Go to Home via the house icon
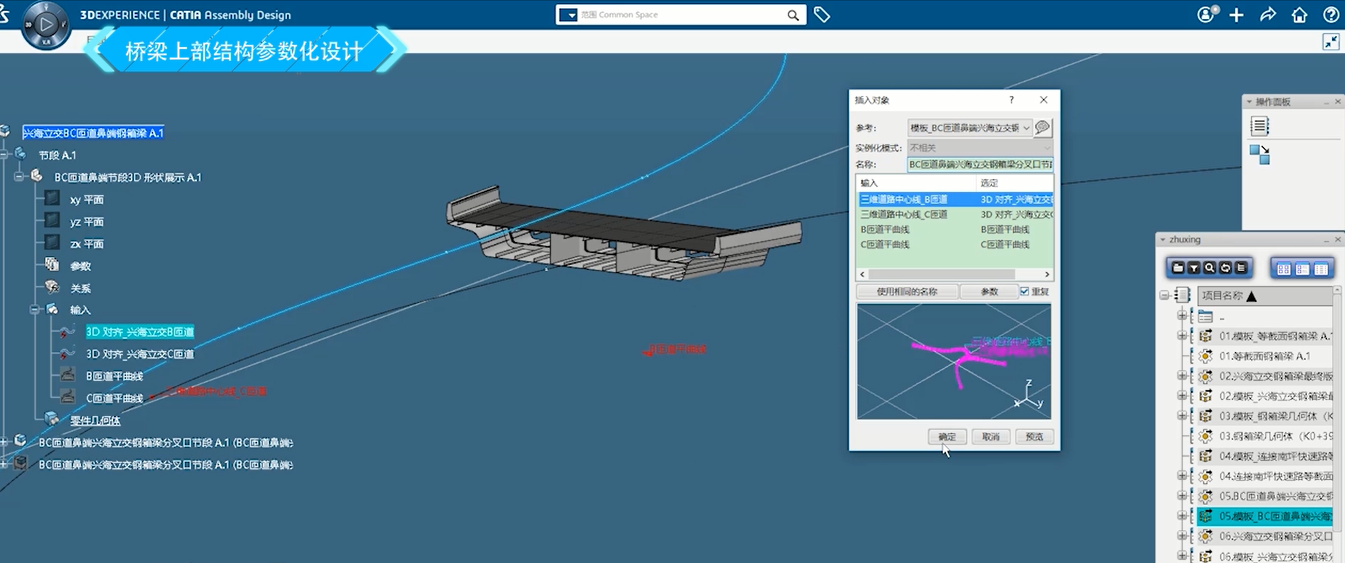This screenshot has width=1345, height=563. [1299, 15]
